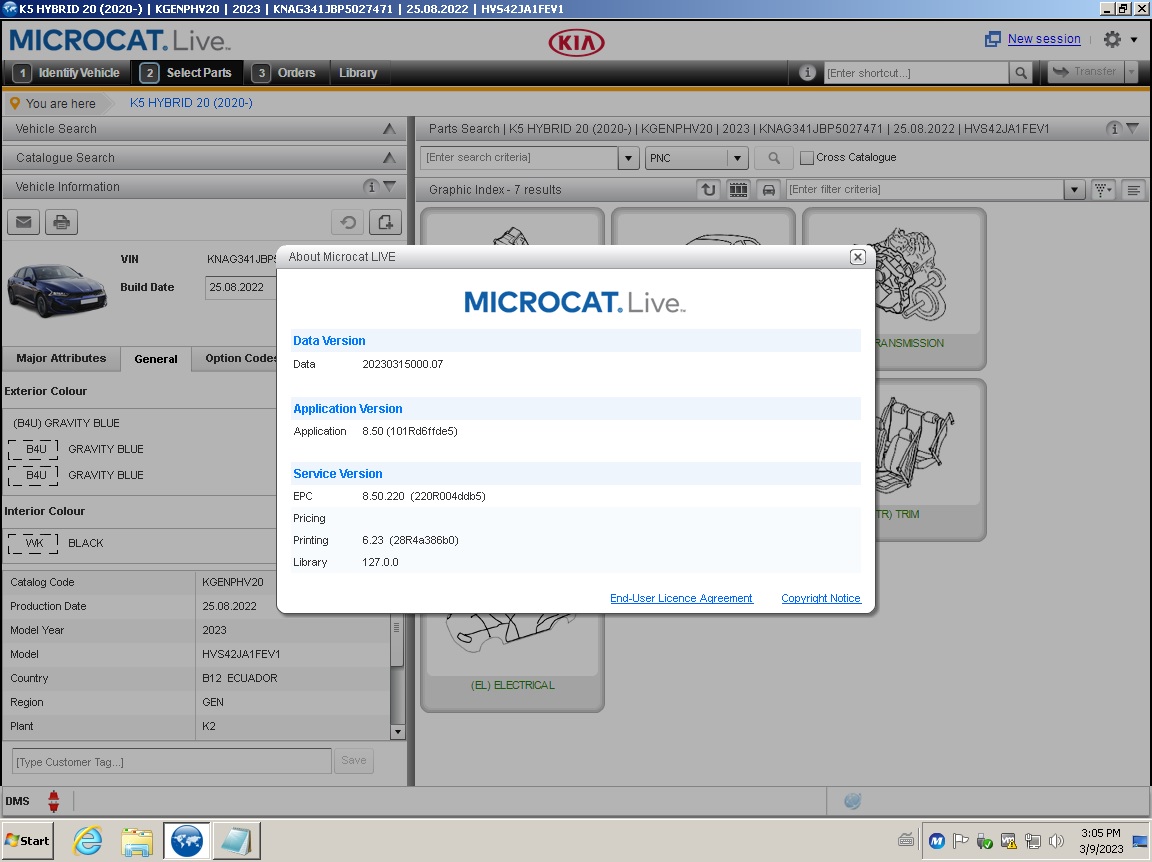
Task: Click the undo/reset vehicle icon
Action: point(348,222)
